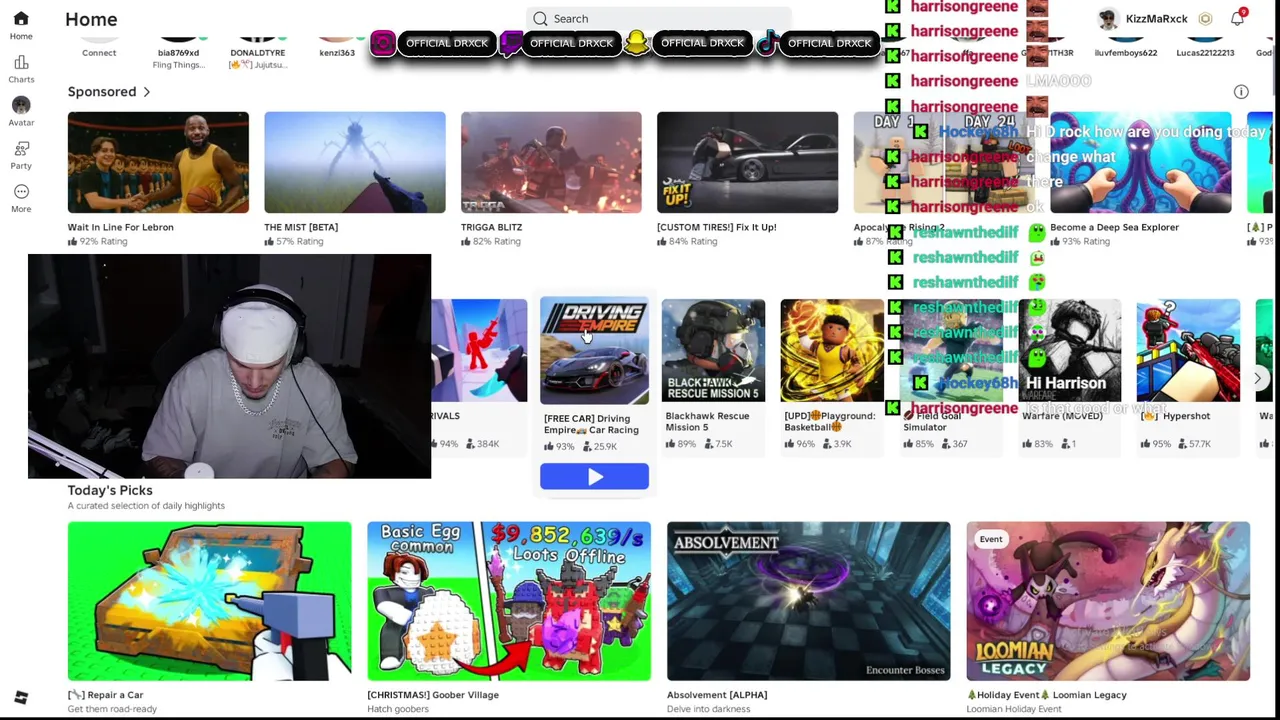Open the Home sidebar icon
This screenshot has width=1280, height=720.
pyautogui.click(x=21, y=19)
